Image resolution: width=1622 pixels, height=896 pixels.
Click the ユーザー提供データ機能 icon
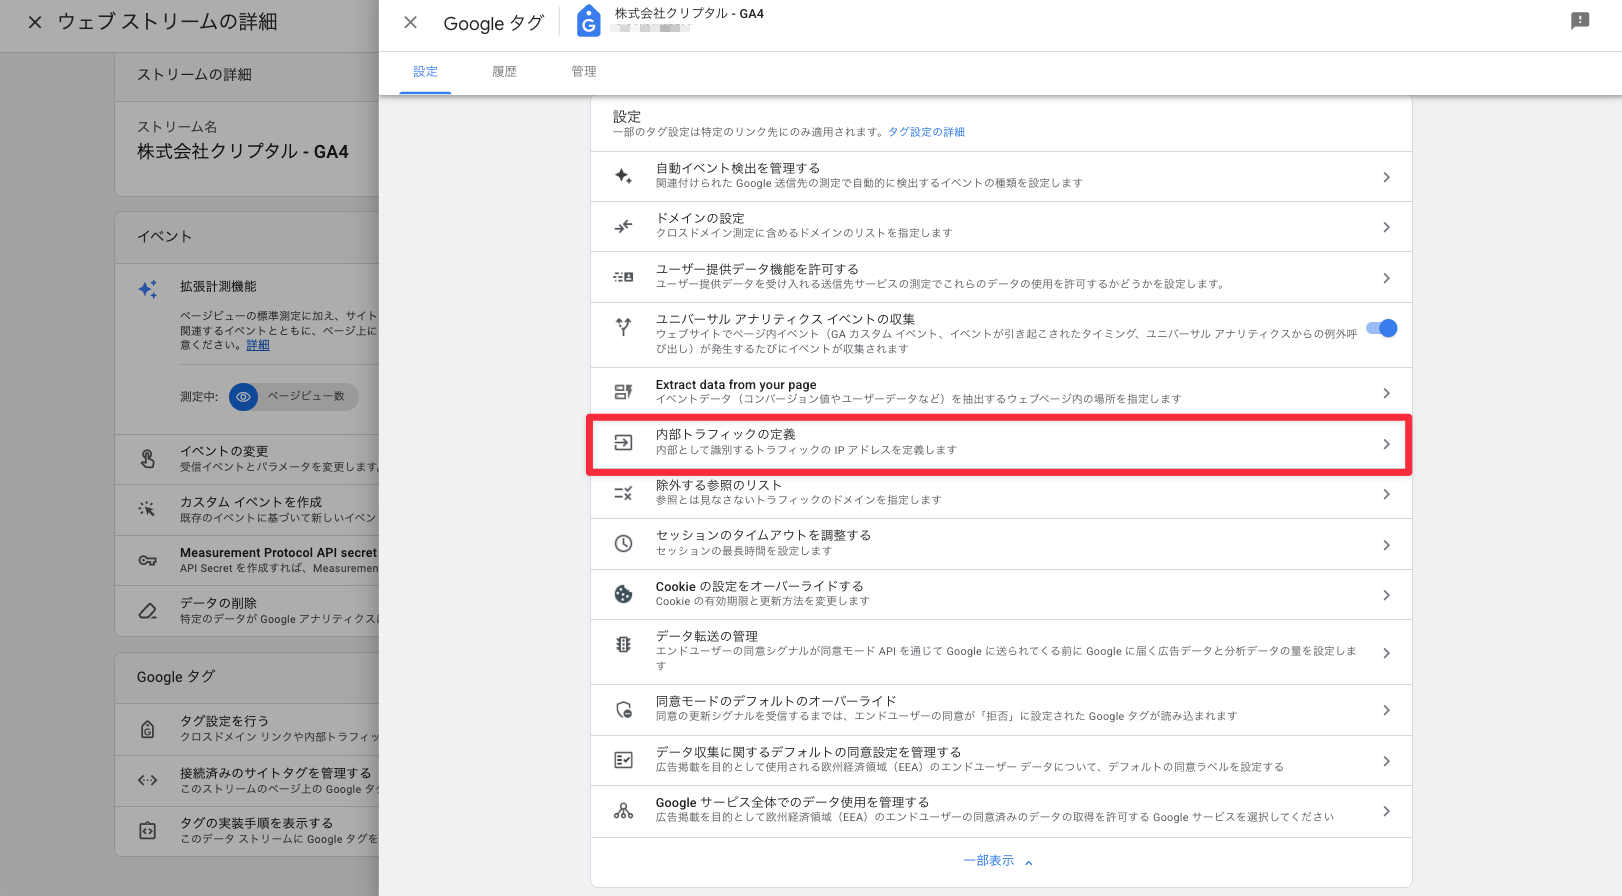pyautogui.click(x=623, y=277)
